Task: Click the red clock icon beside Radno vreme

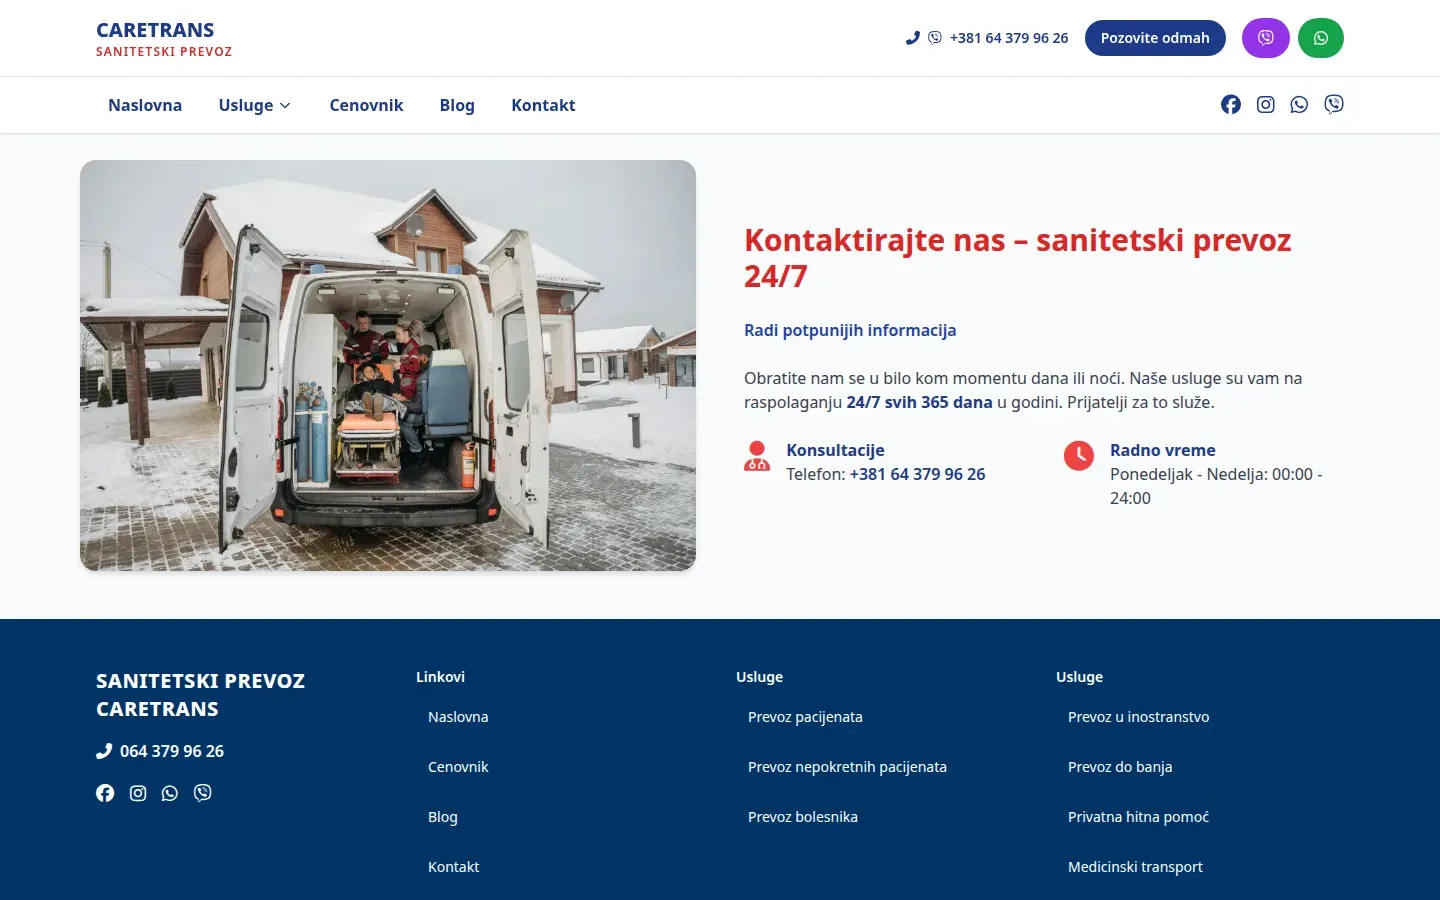Action: [1079, 456]
